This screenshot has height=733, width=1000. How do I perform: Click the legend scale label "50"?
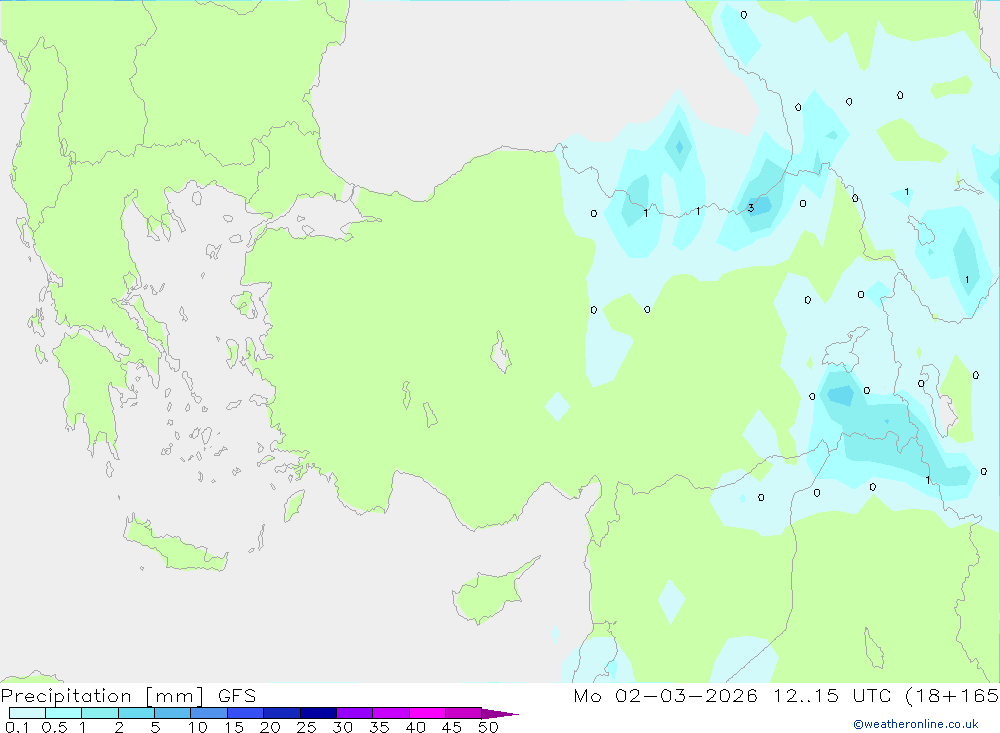pyautogui.click(x=488, y=727)
